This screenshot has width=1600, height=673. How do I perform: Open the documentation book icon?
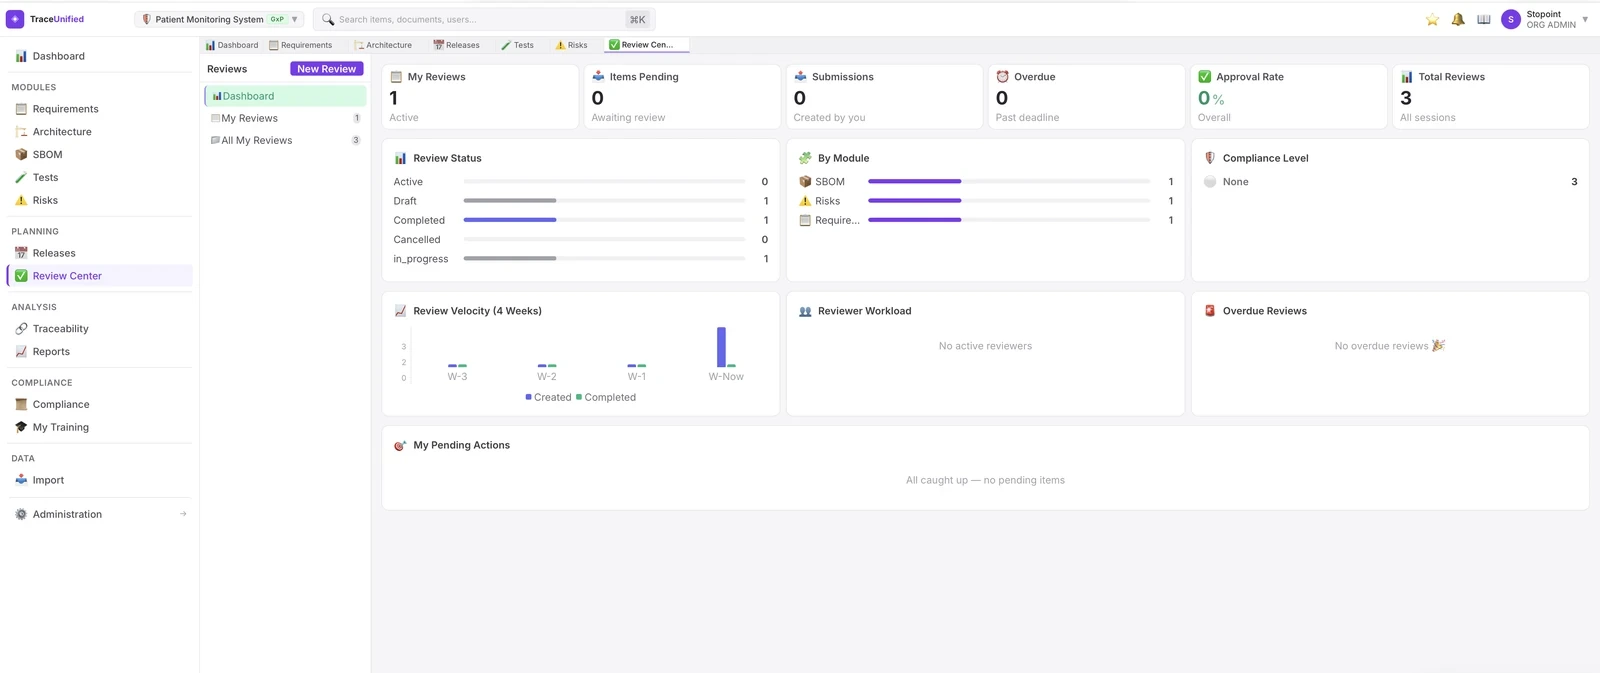[x=1484, y=19]
